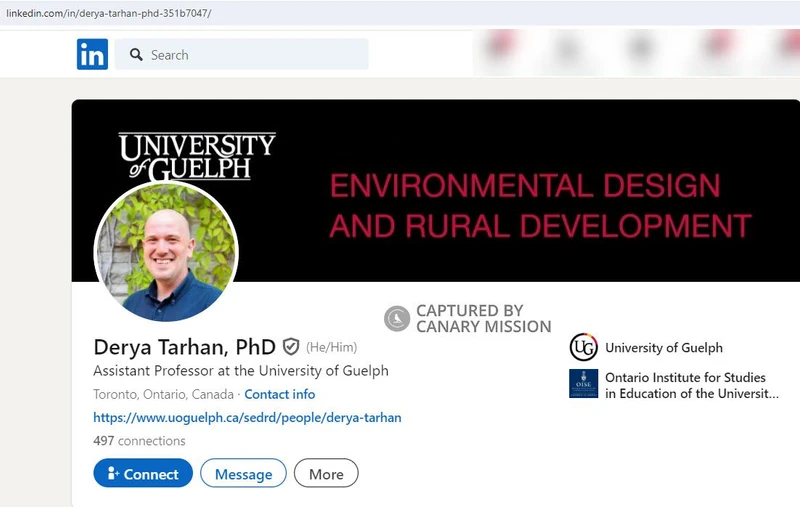Open University of Guelph experience link
This screenshot has width=800, height=507.
[x=664, y=348]
